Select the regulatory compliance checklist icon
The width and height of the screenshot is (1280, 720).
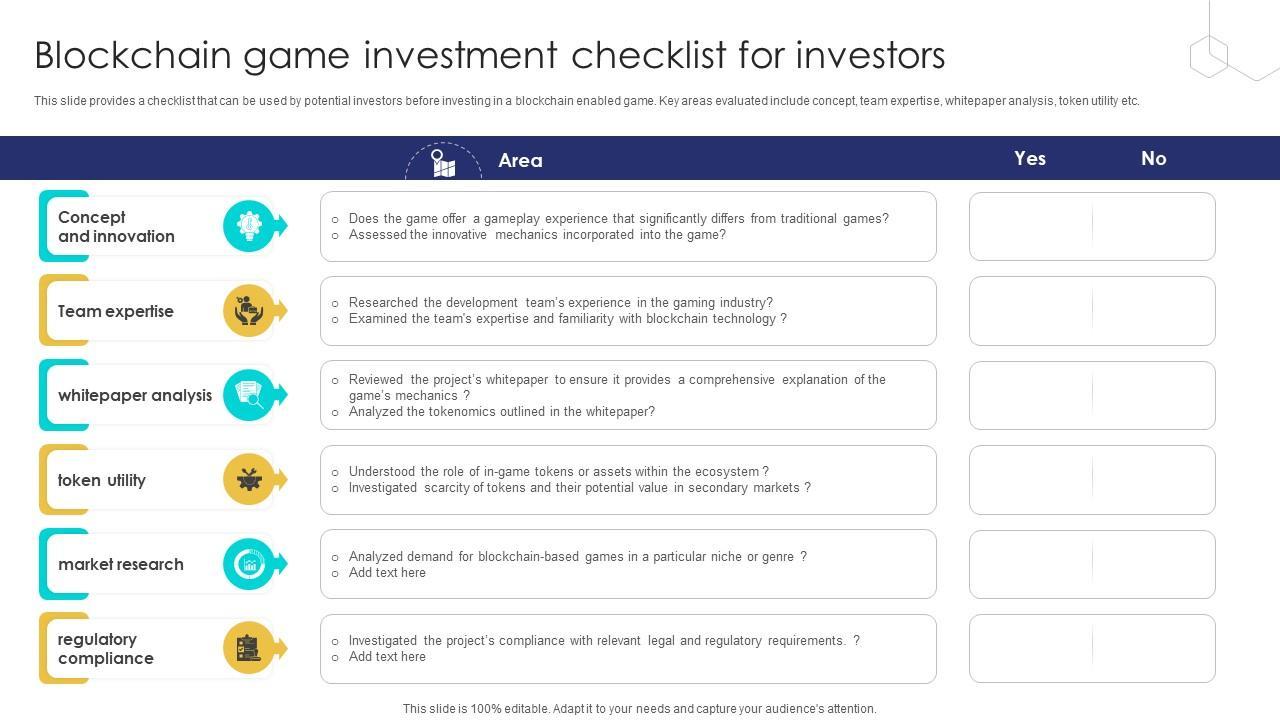pos(249,648)
